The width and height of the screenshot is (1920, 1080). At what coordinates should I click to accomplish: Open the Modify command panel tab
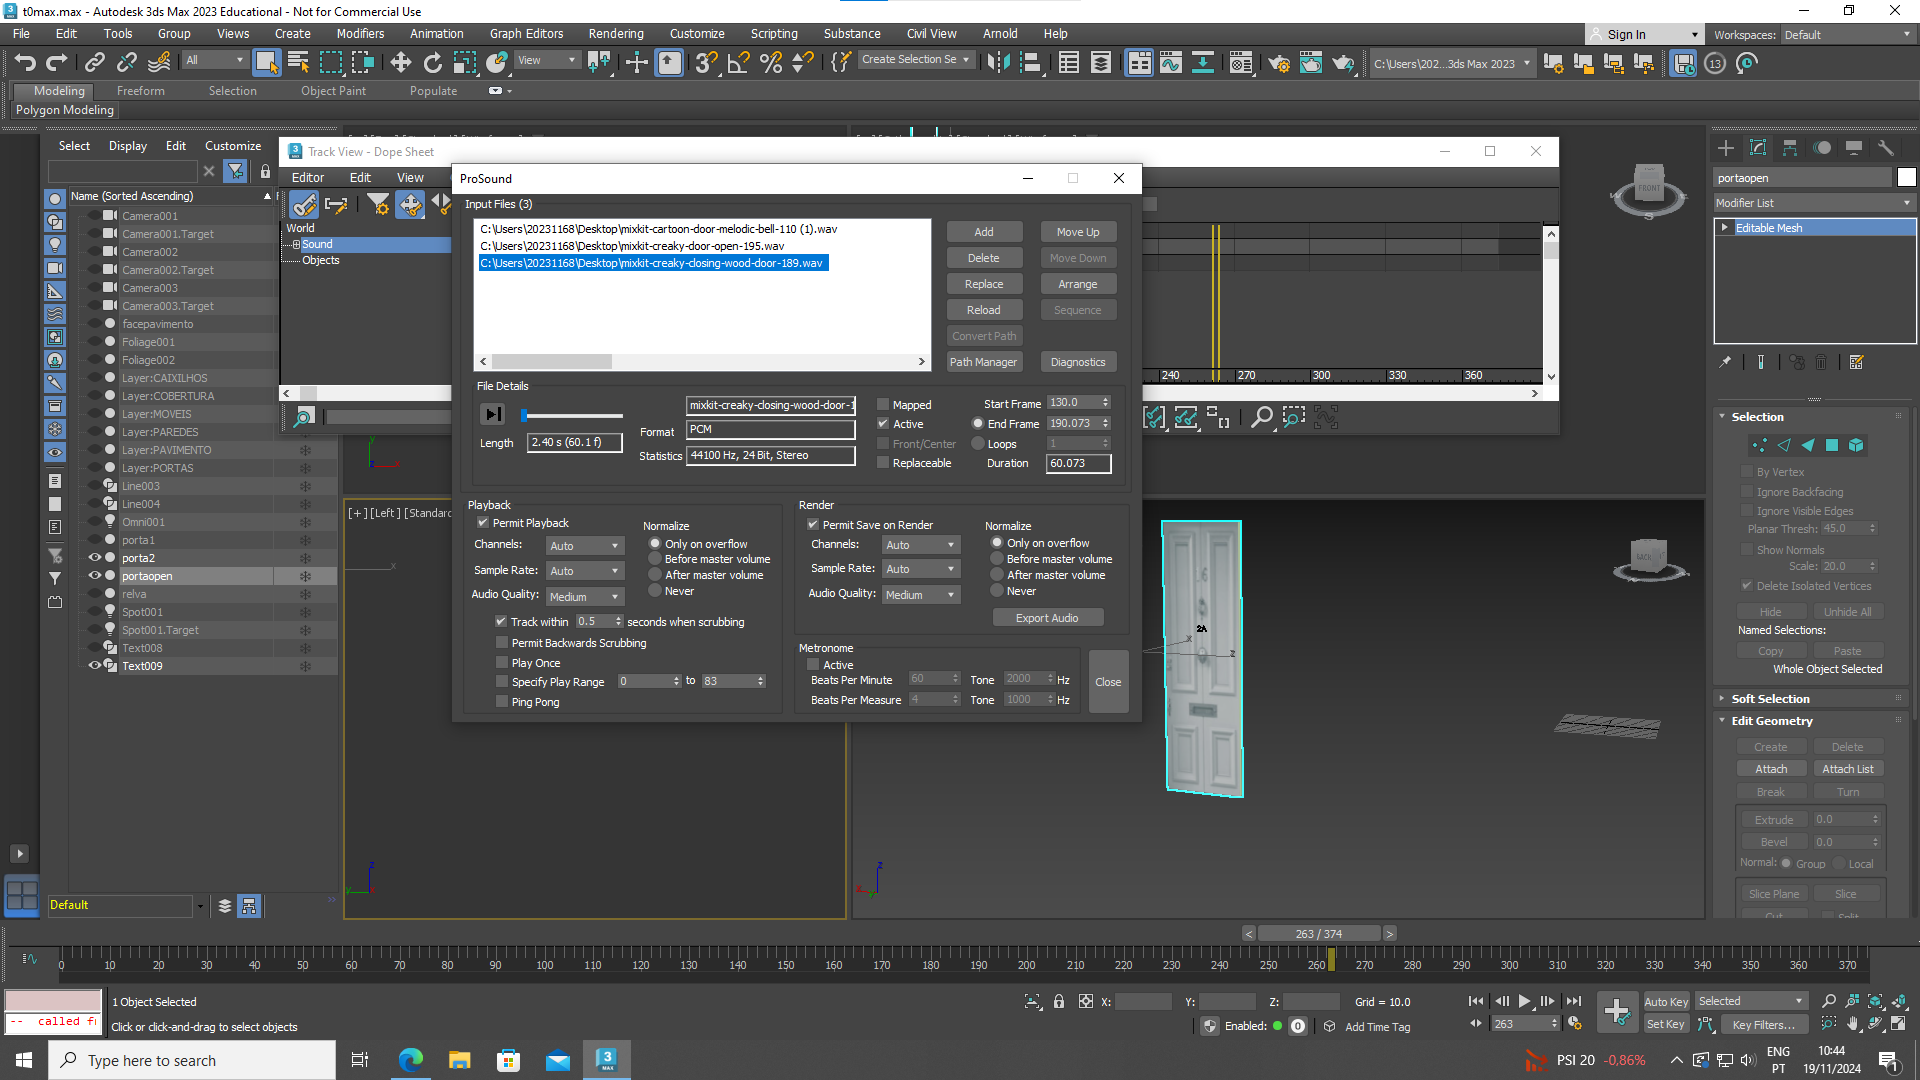[x=1758, y=148]
